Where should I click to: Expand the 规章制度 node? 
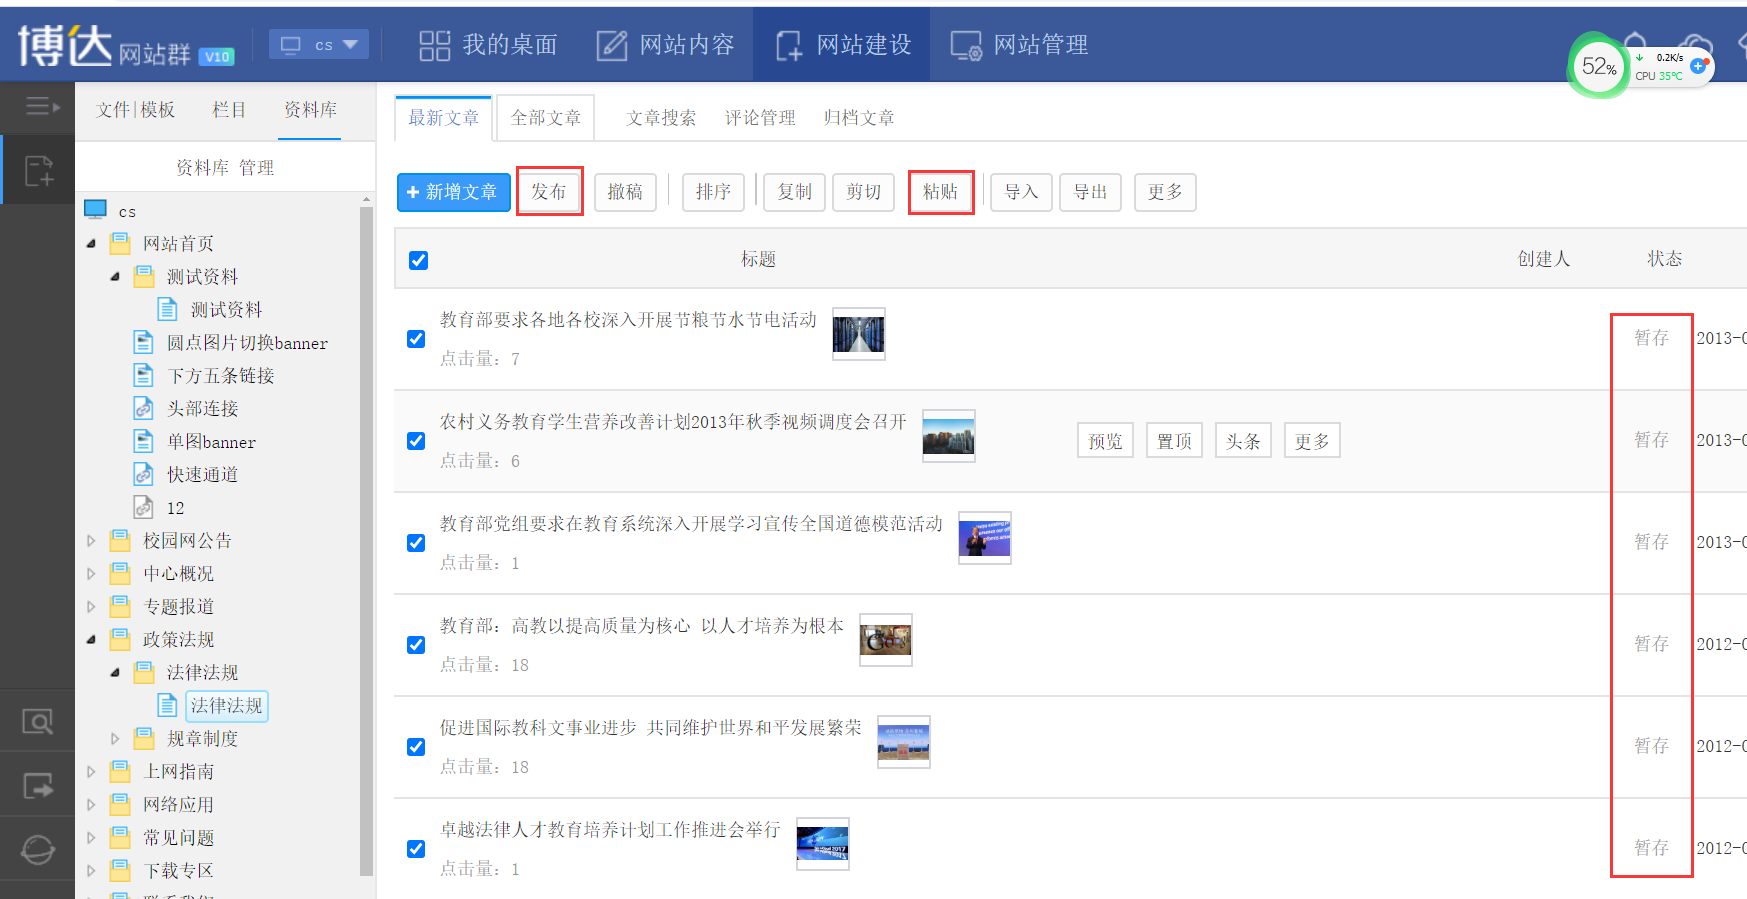point(115,738)
